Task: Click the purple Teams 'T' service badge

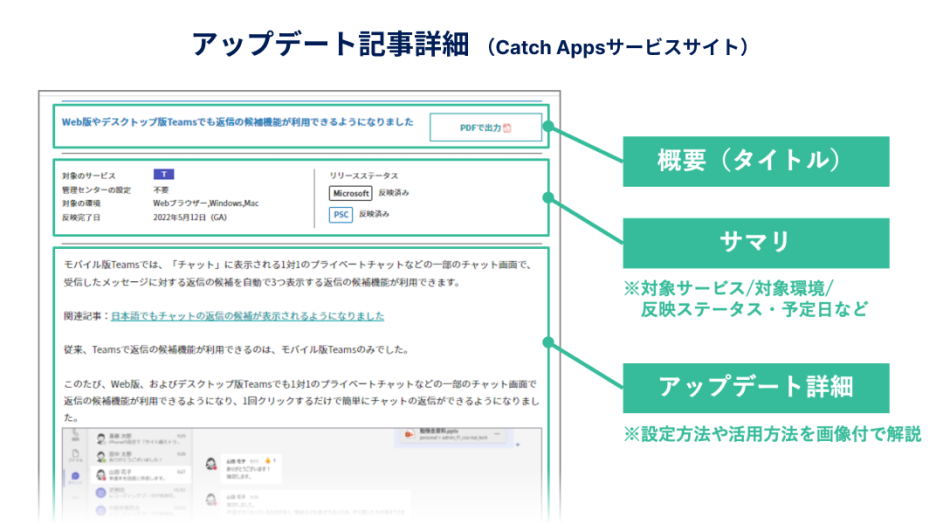Action: [163, 174]
